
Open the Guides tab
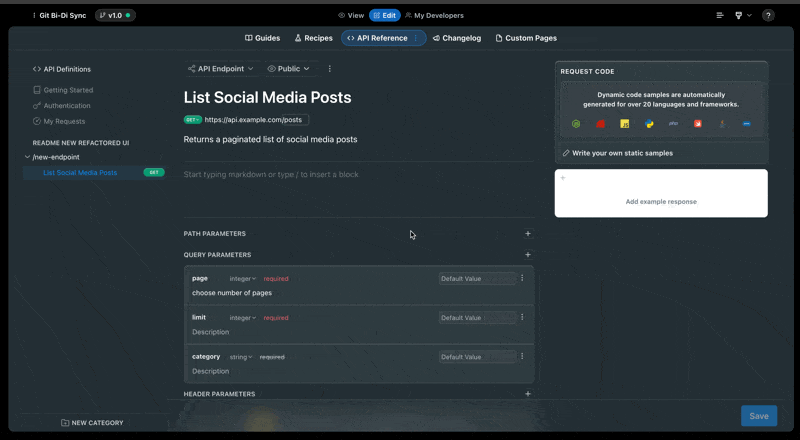point(262,38)
